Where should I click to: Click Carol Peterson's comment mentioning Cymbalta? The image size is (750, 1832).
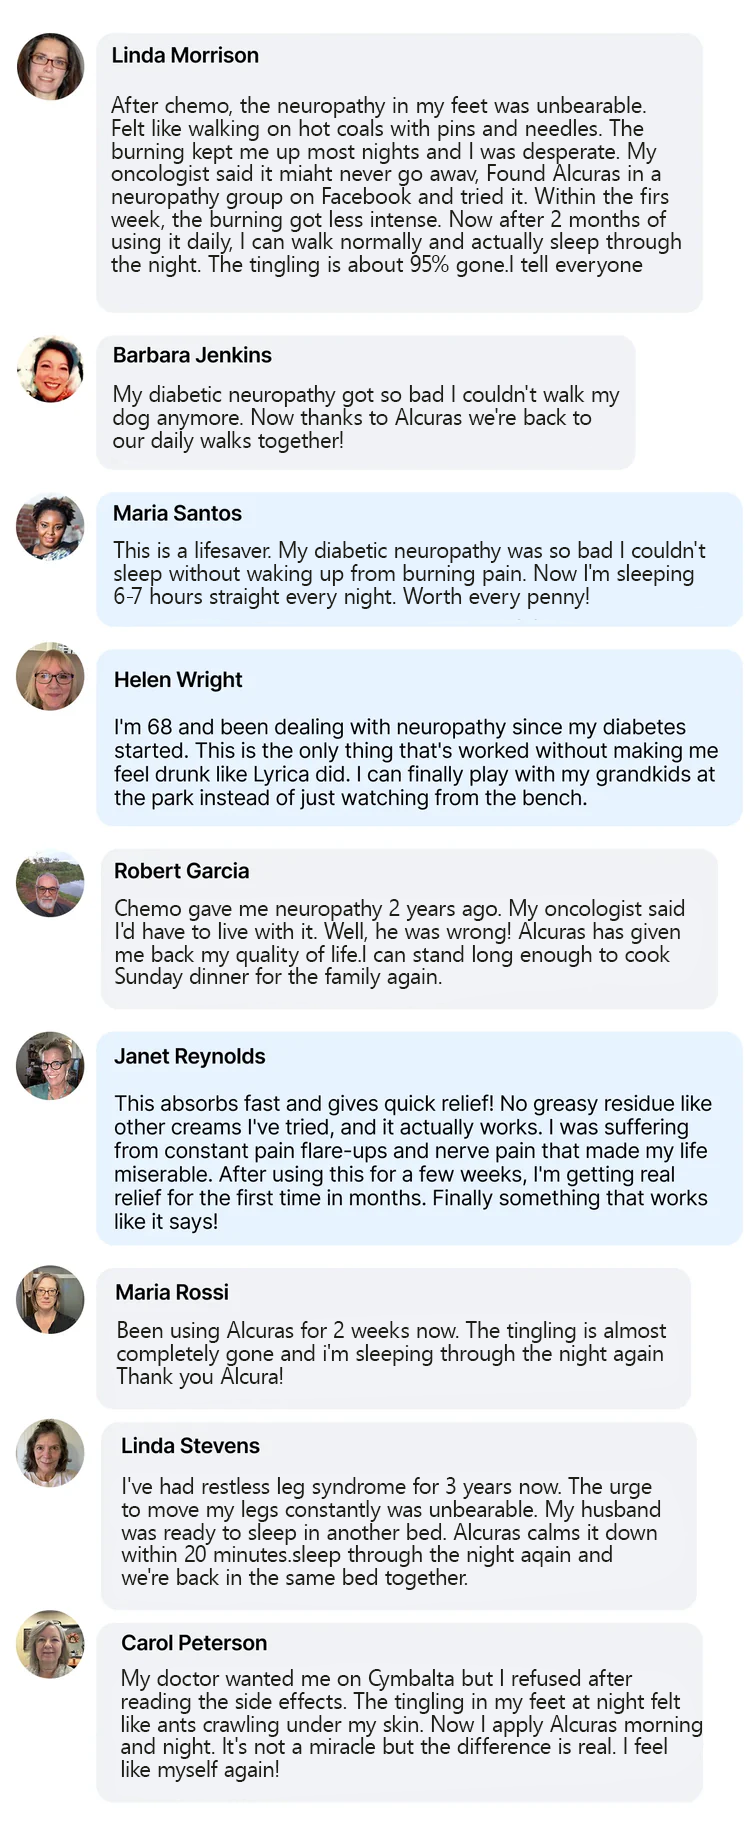[x=400, y=1723]
